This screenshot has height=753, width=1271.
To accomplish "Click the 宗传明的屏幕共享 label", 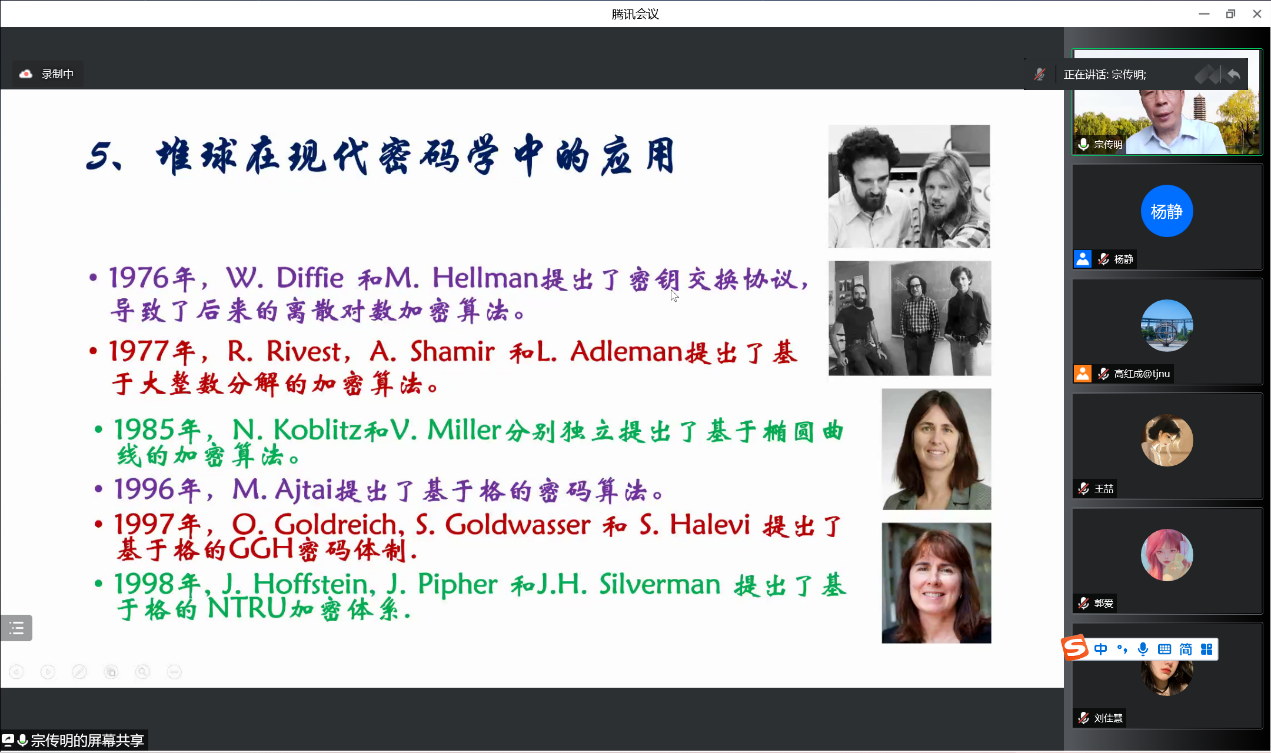I will click(87, 741).
